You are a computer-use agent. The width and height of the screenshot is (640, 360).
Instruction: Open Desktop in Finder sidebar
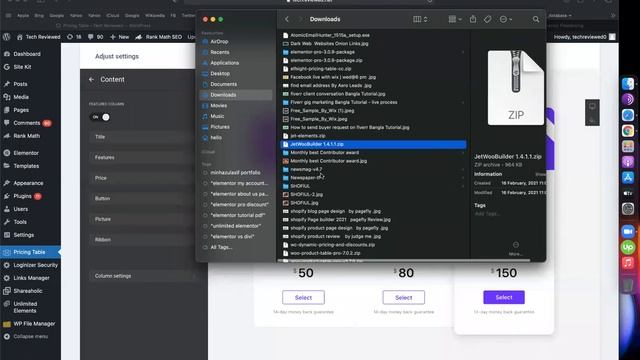pos(220,73)
